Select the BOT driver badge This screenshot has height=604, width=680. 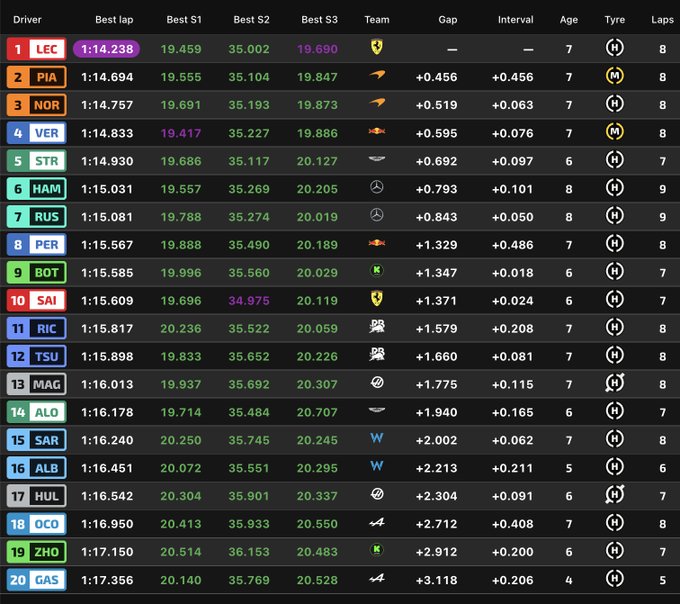click(36, 272)
